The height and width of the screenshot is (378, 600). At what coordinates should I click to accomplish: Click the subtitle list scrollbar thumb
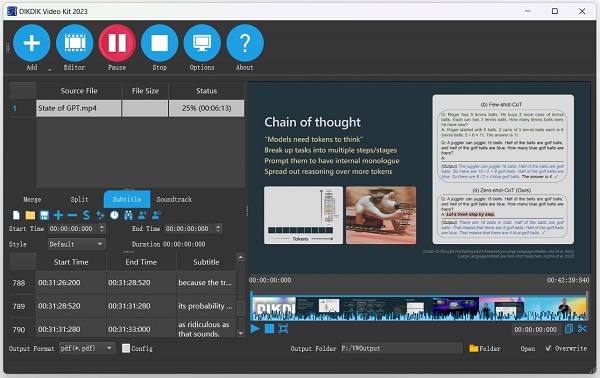241,308
